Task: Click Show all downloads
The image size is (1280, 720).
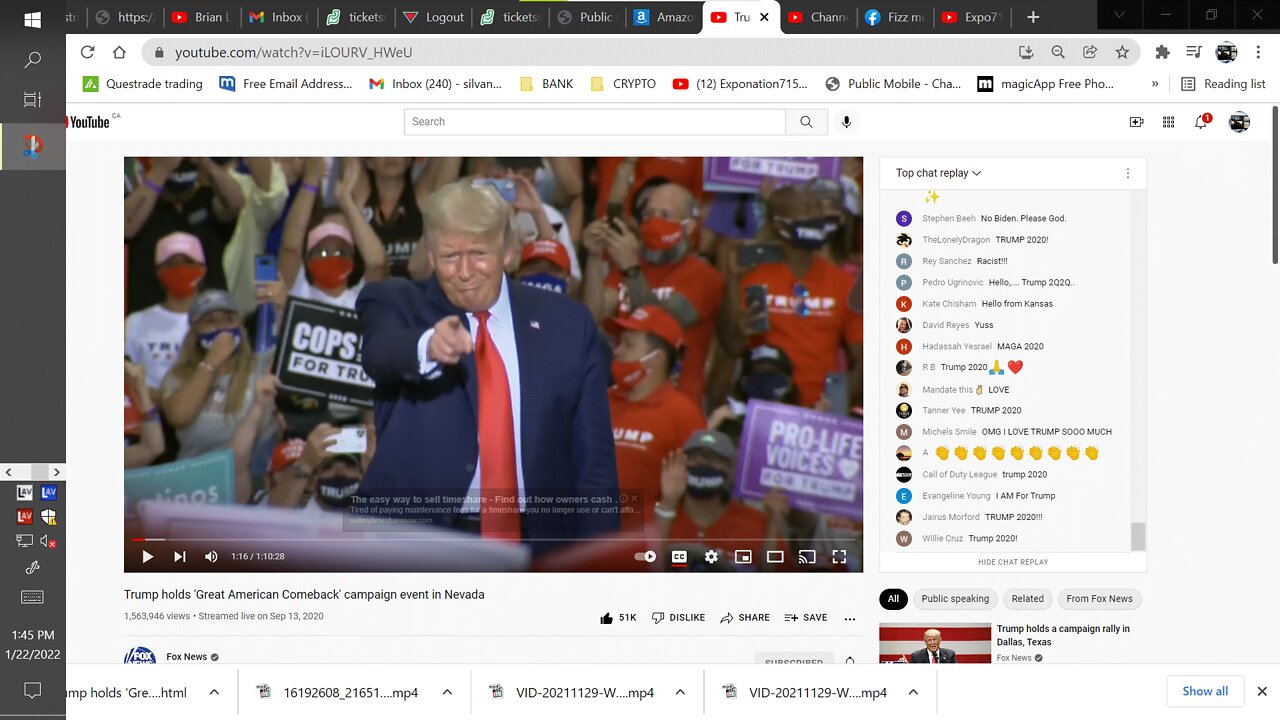Action: [1205, 691]
